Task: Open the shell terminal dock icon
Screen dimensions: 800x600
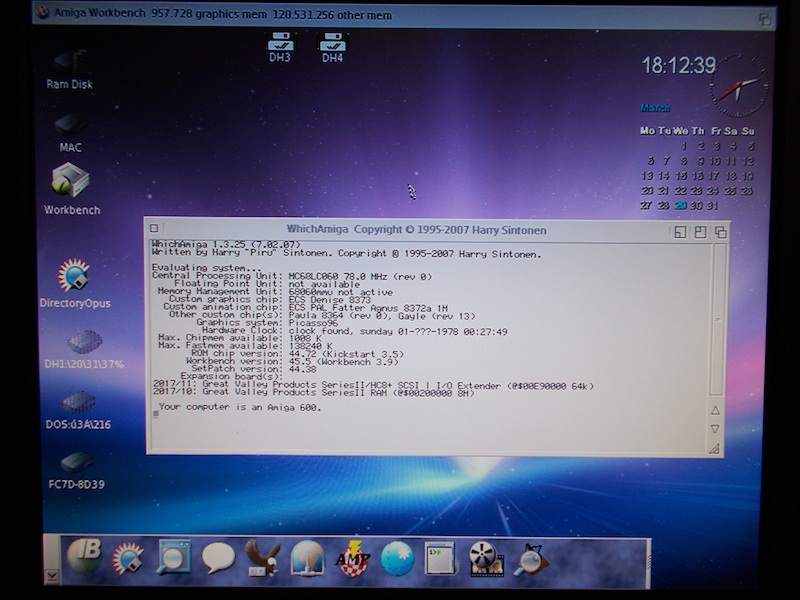Action: pos(440,558)
